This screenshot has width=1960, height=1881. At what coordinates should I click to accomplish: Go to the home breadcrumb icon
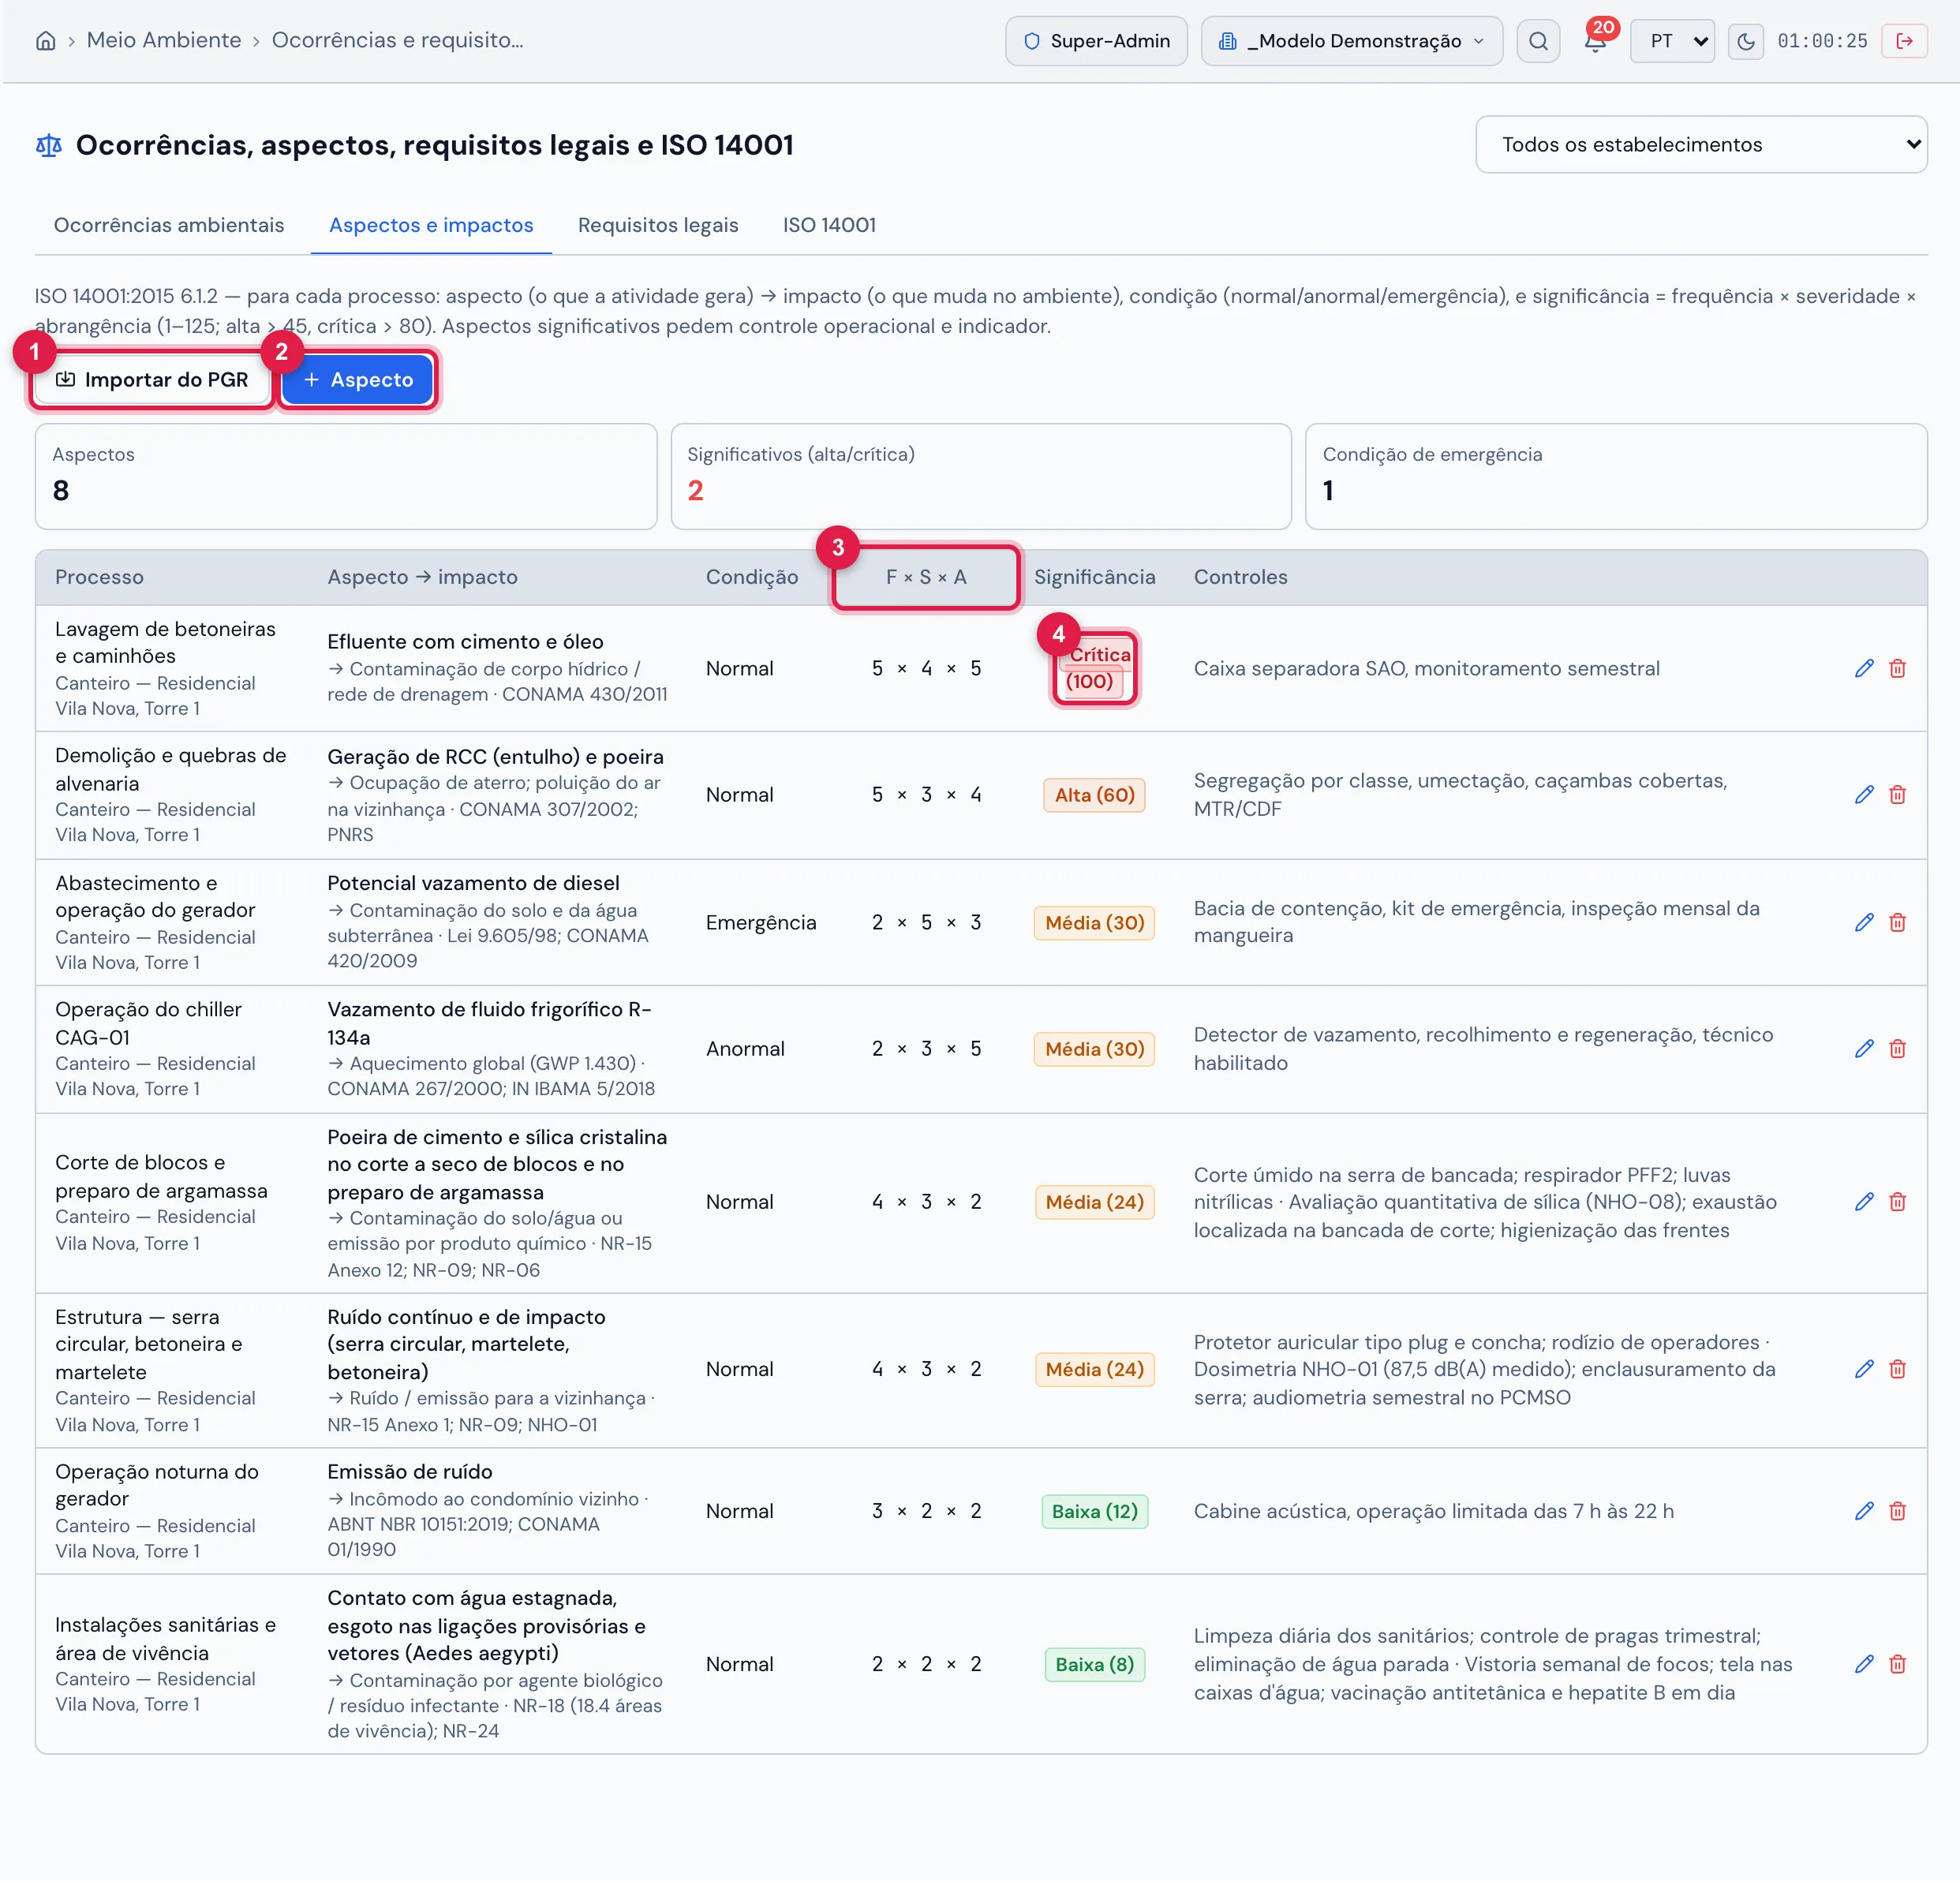pyautogui.click(x=45, y=41)
